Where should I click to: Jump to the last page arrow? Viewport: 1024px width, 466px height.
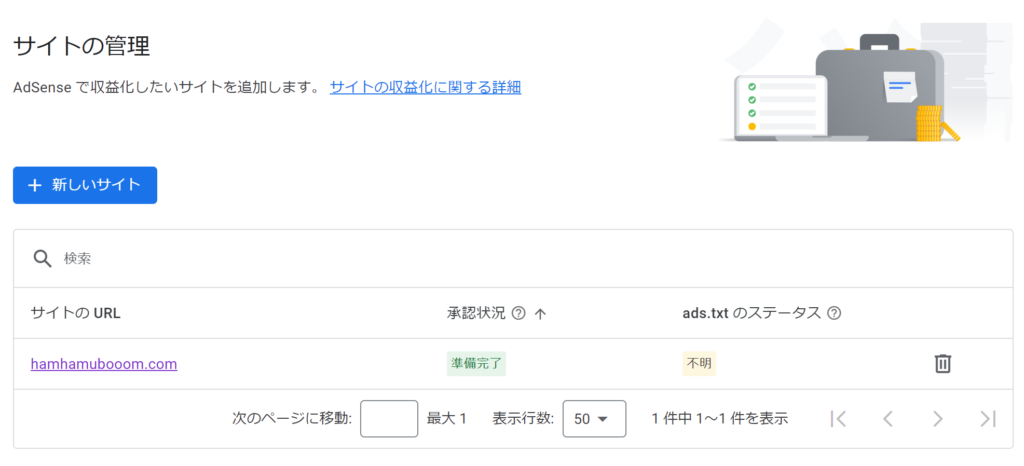[988, 419]
